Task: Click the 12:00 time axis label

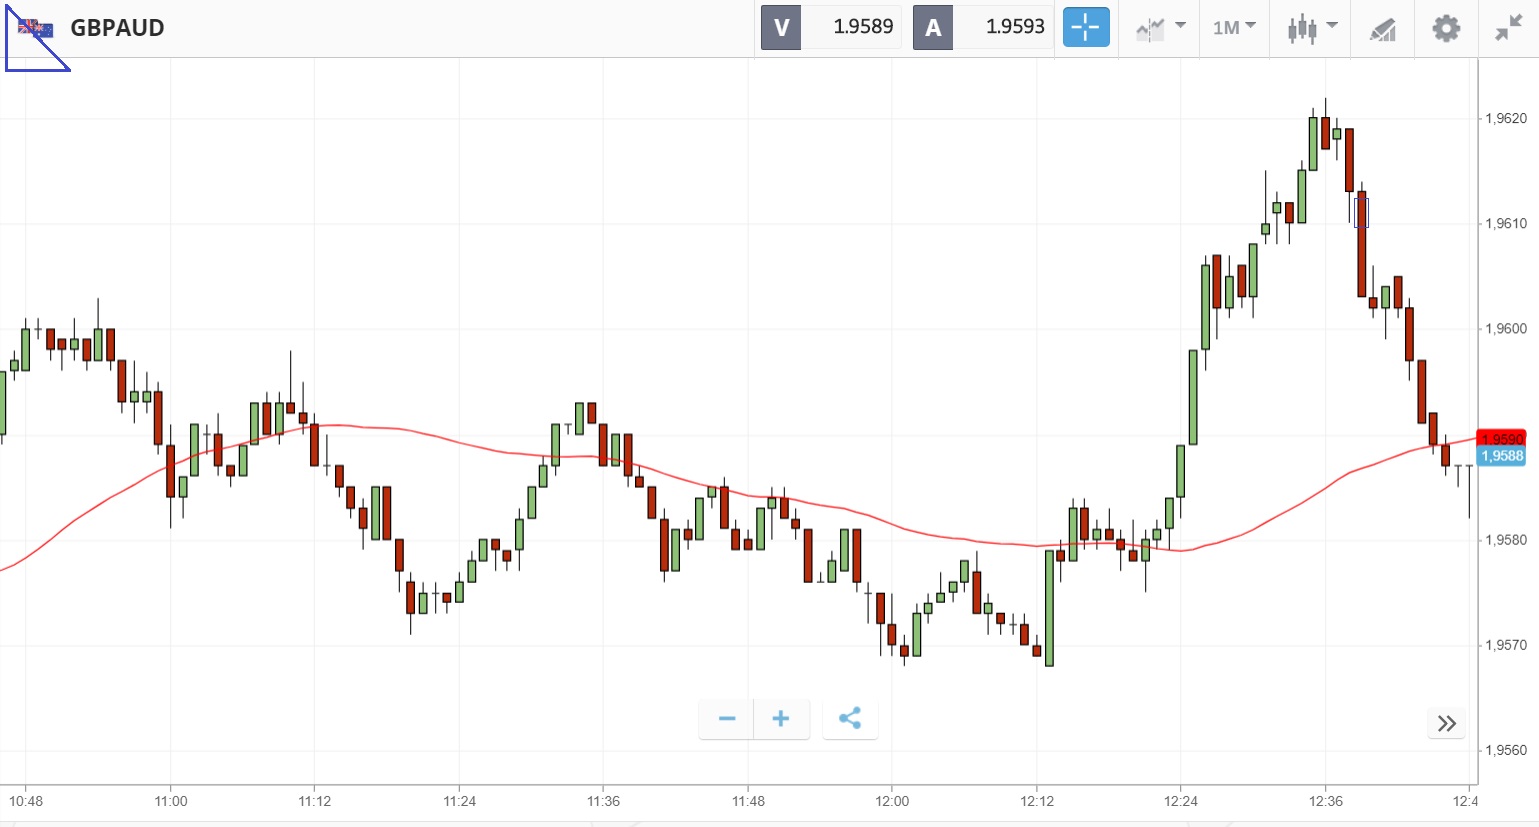Action: tap(892, 801)
